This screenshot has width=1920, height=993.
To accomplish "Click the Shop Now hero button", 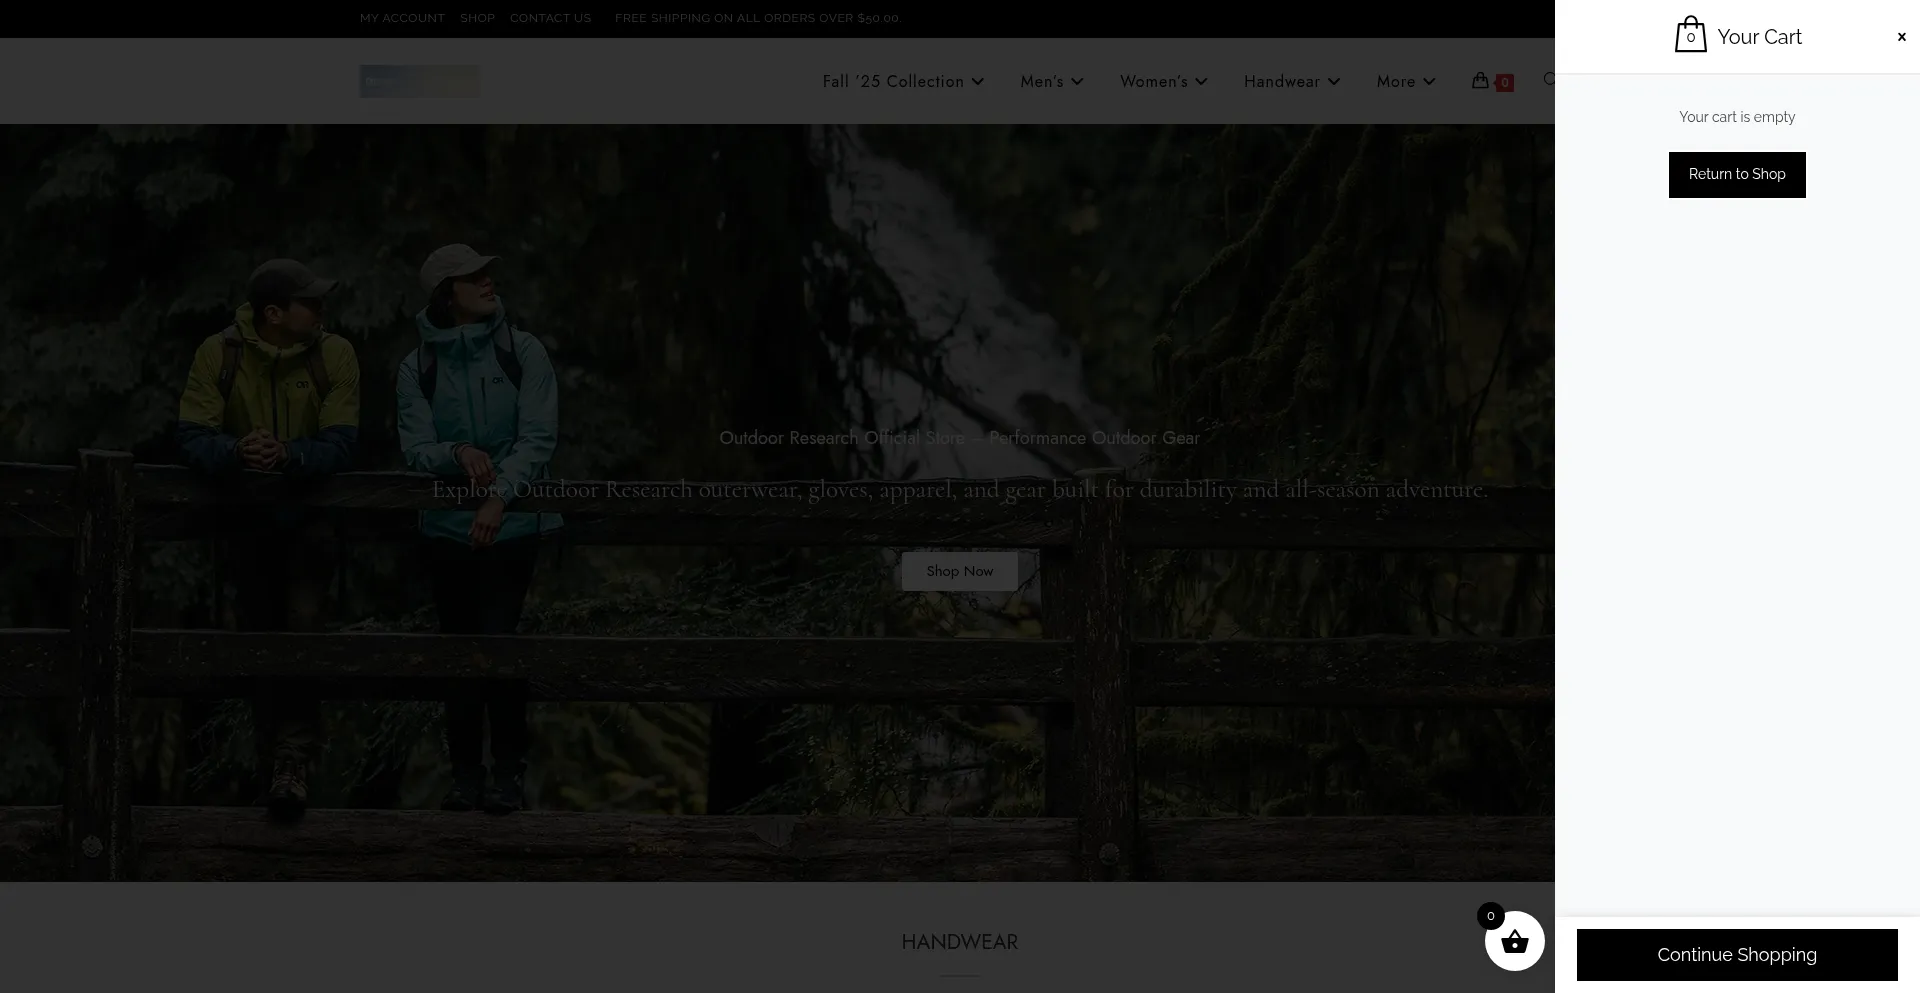I will pyautogui.click(x=959, y=571).
